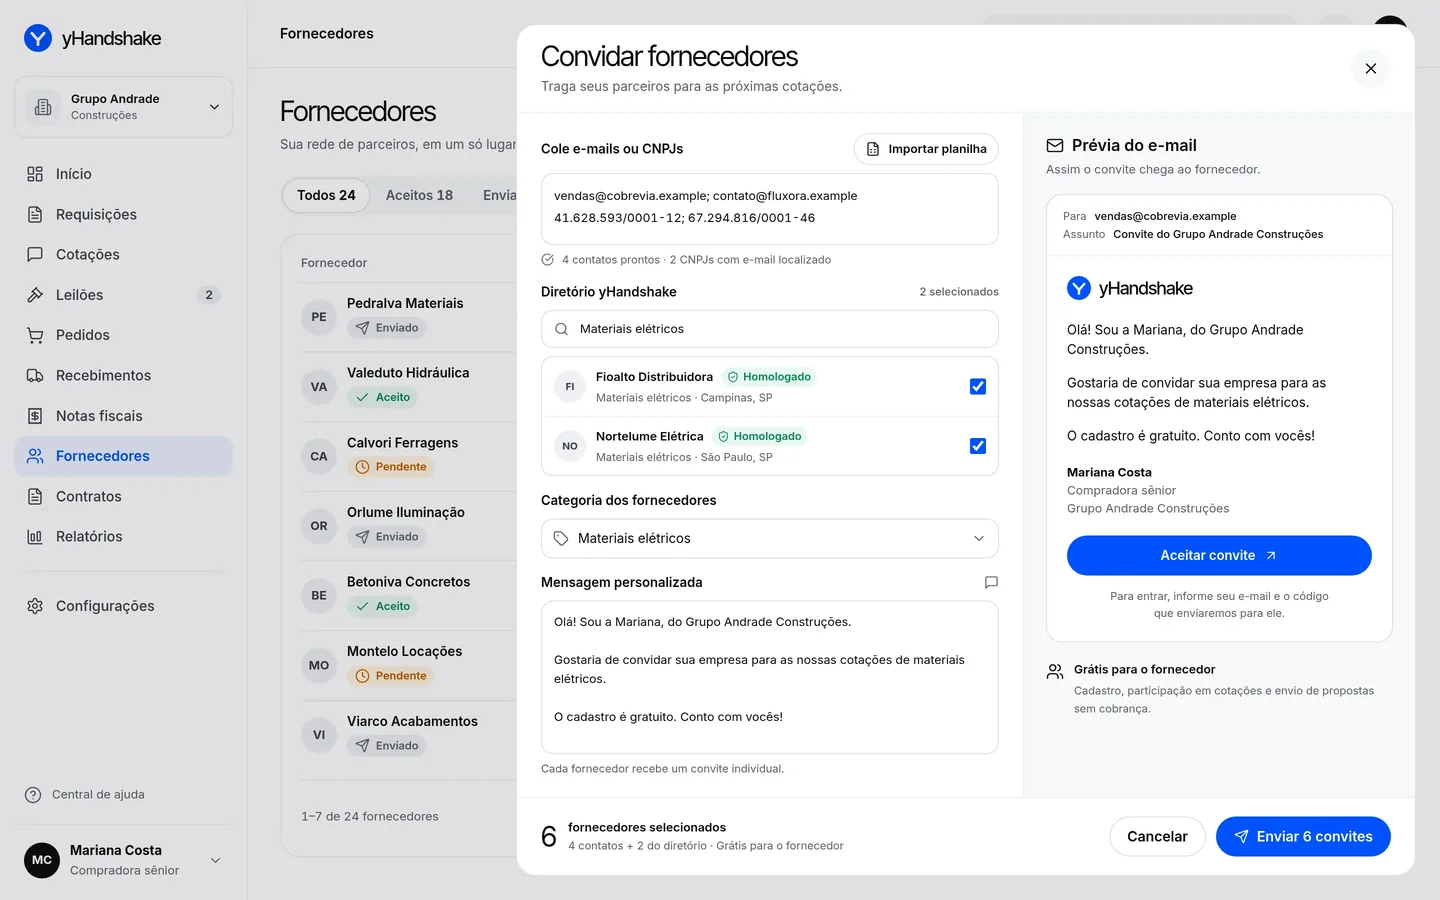1440x900 pixels.
Task: Click Aceitar convite button in preview
Action: [x=1219, y=556]
